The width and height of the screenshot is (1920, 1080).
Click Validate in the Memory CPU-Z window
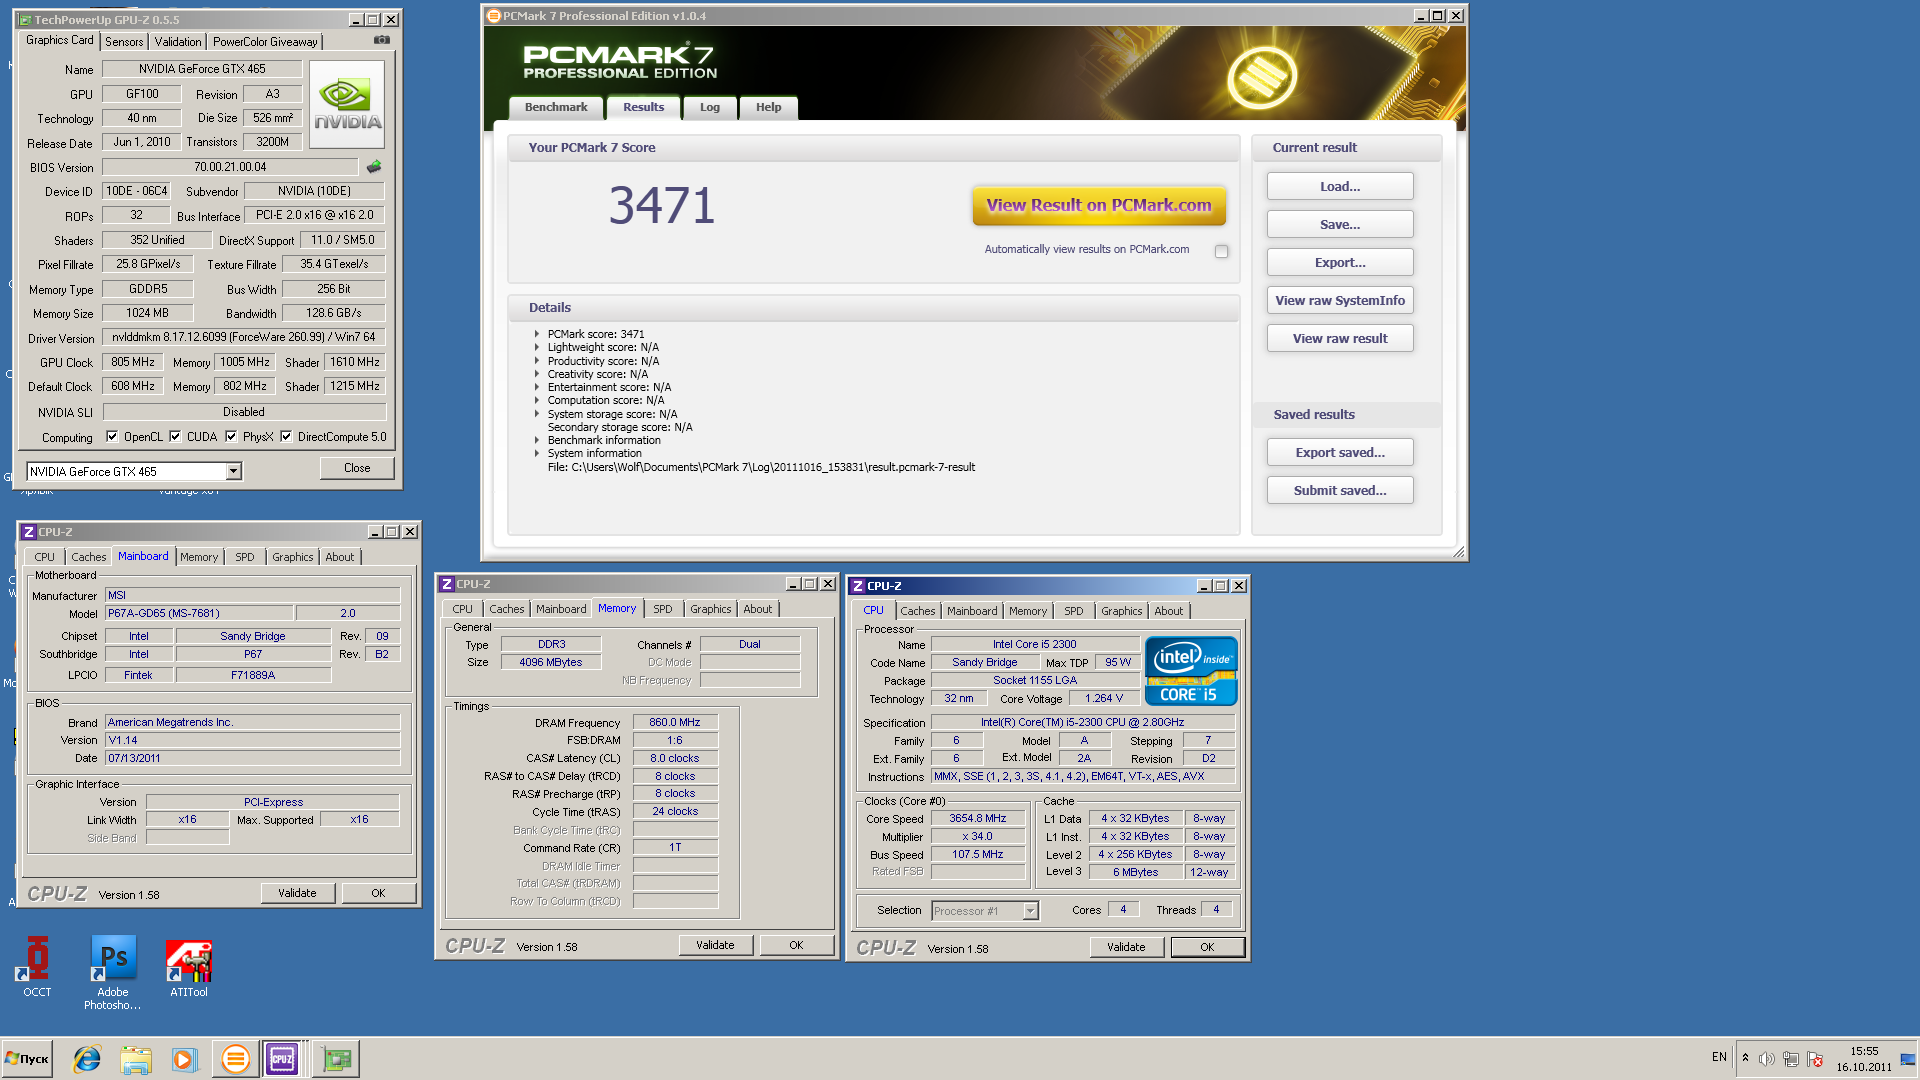click(716, 945)
